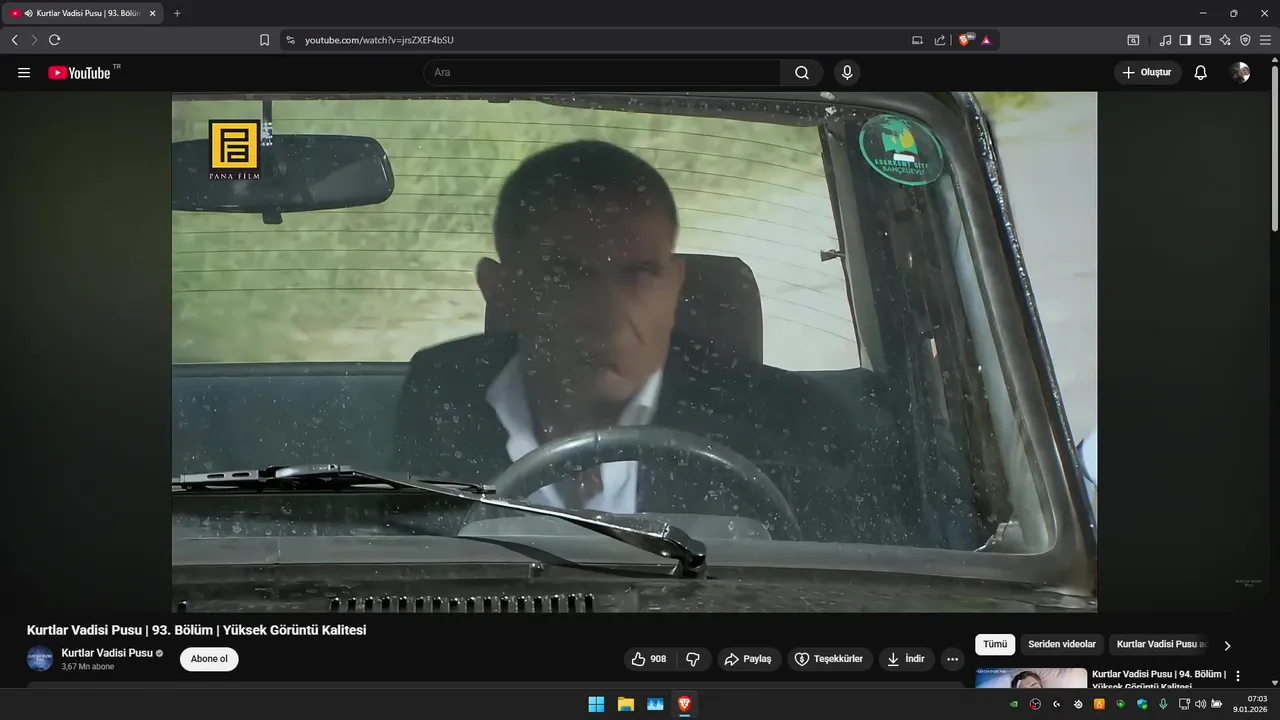Image resolution: width=1280 pixels, height=720 pixels.
Task: Open Brave browser taskbar icon
Action: 685,704
